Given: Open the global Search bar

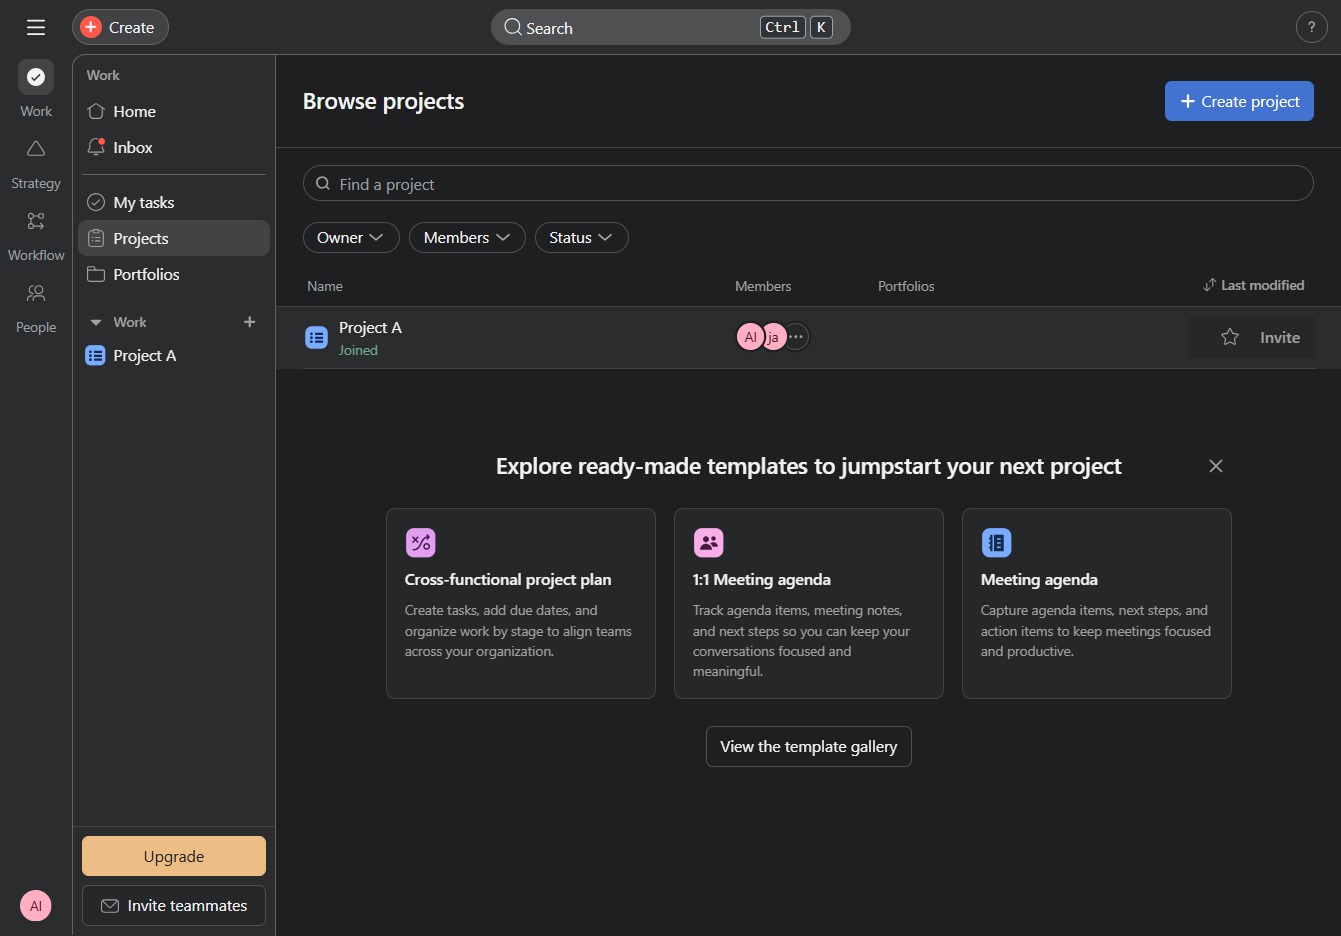Looking at the screenshot, I should 670,27.
